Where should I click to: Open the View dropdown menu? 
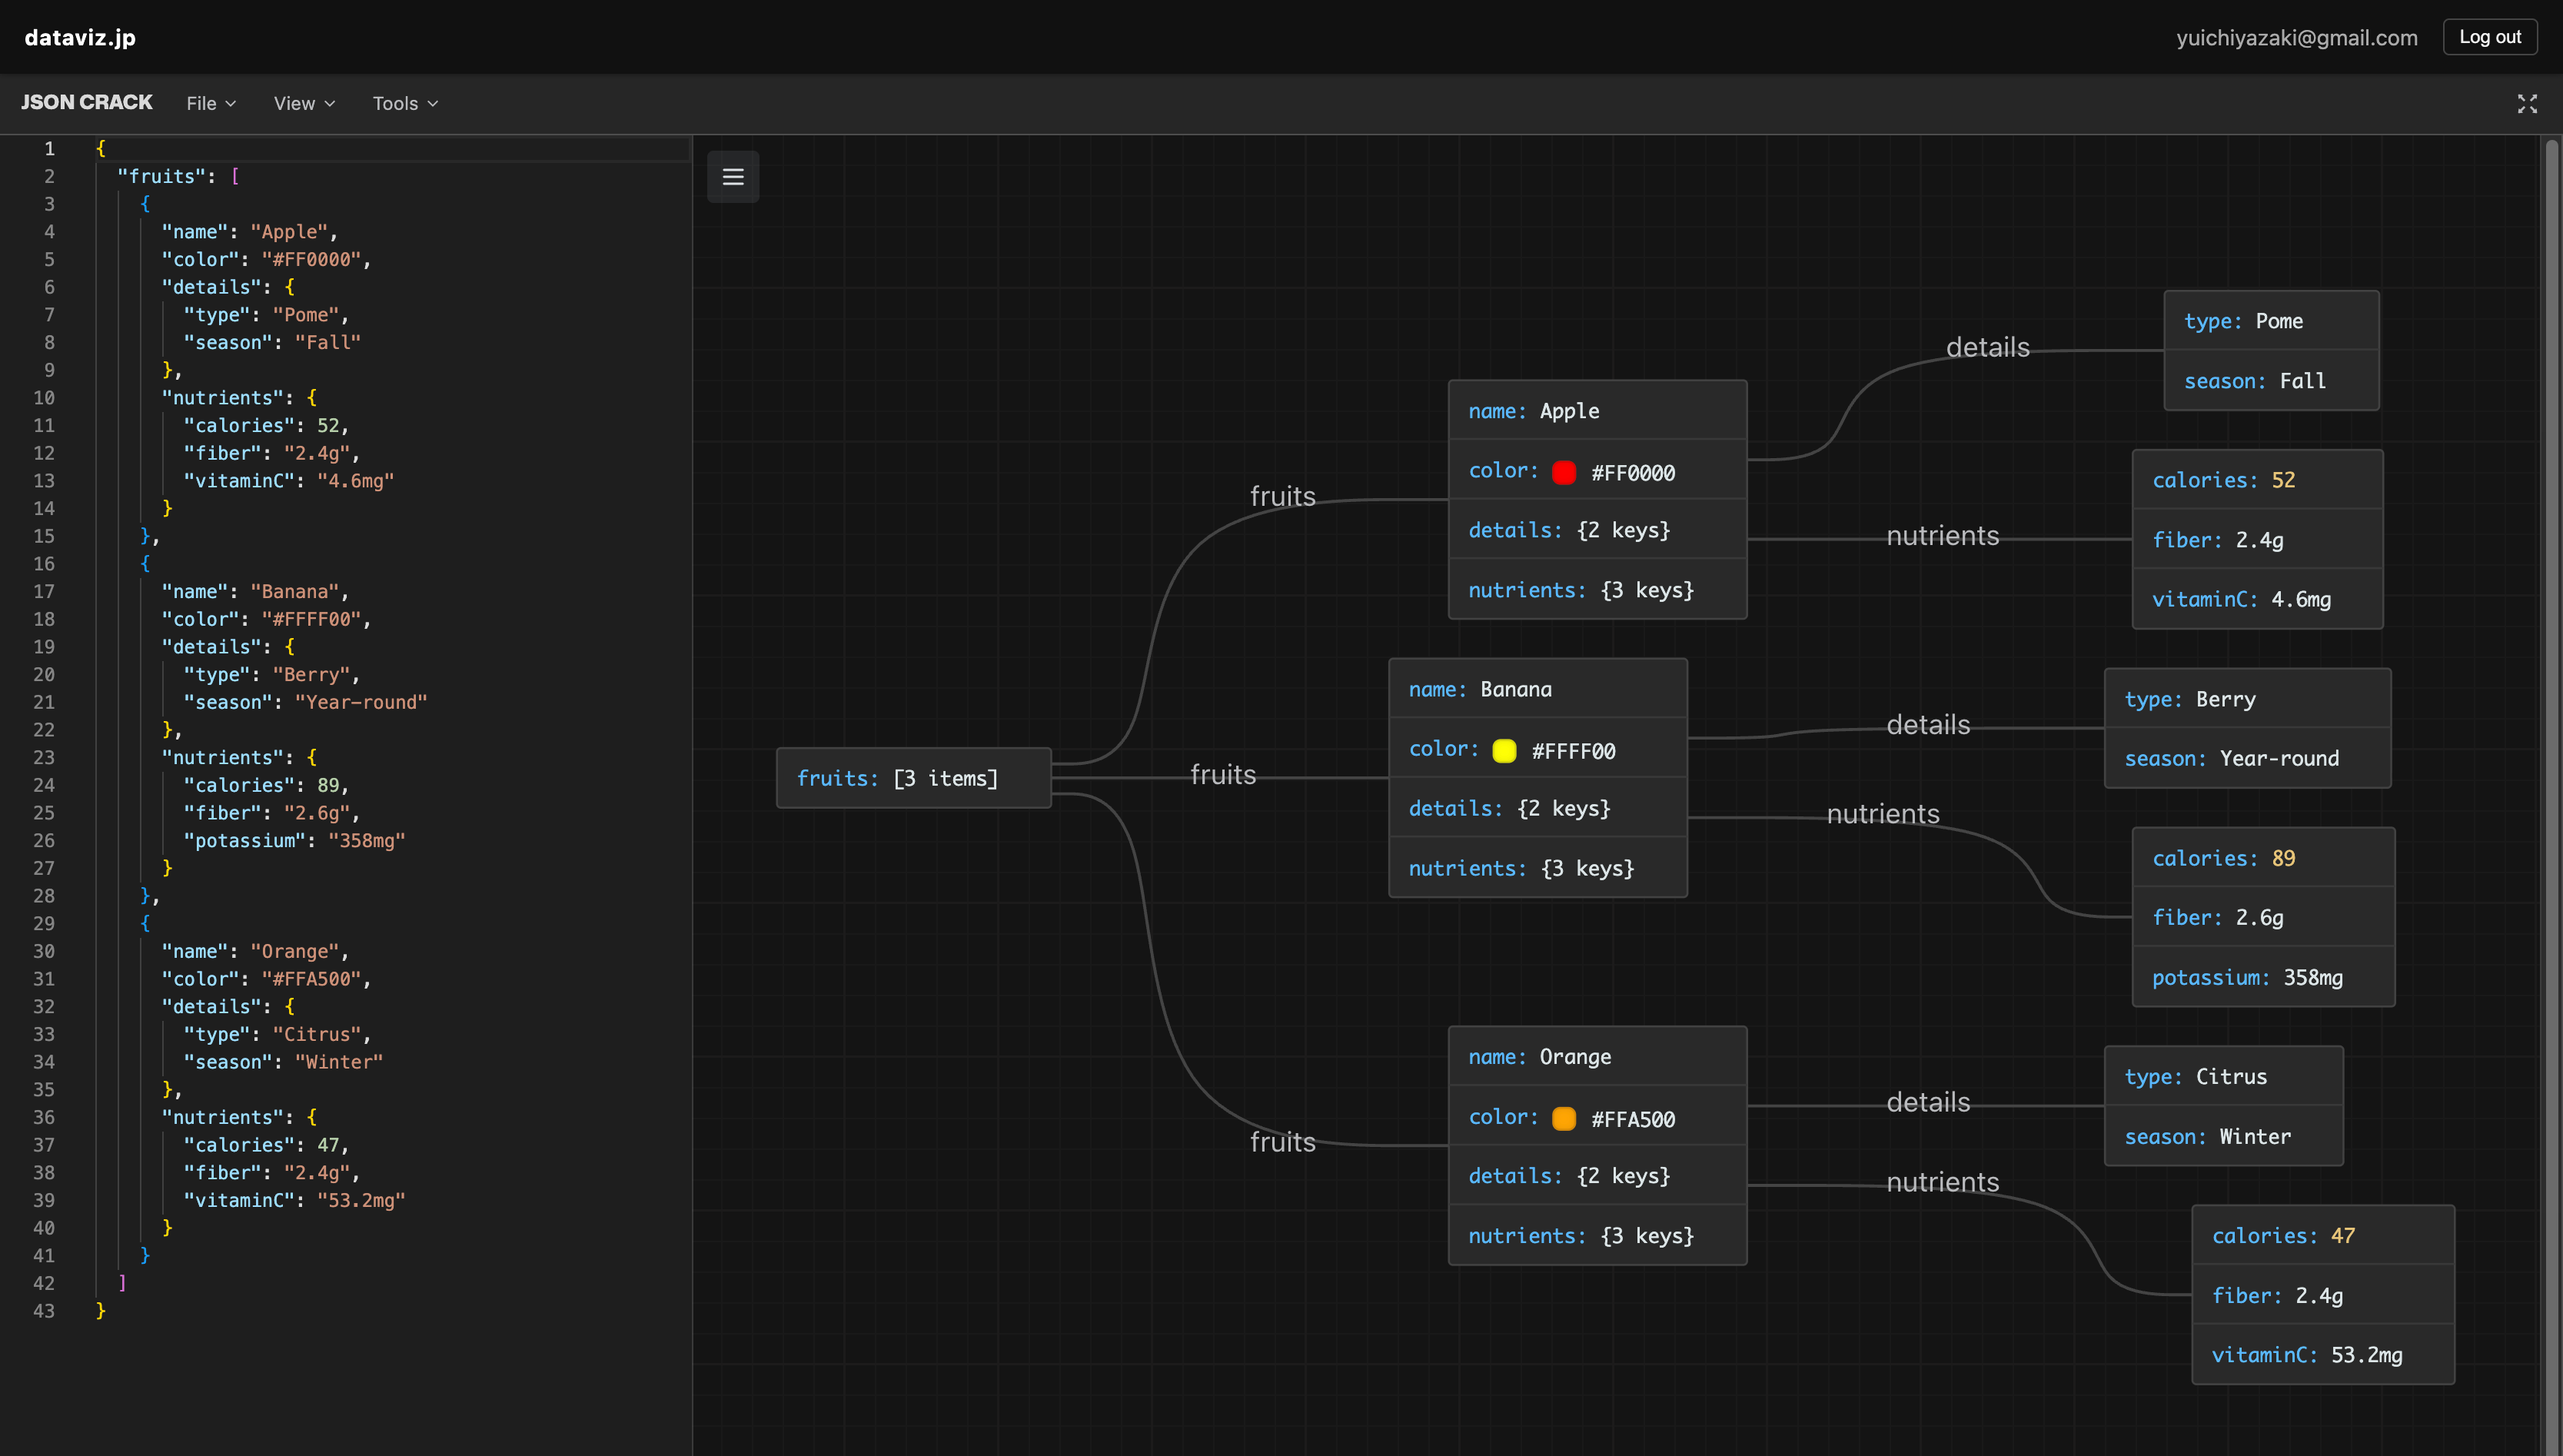[304, 104]
